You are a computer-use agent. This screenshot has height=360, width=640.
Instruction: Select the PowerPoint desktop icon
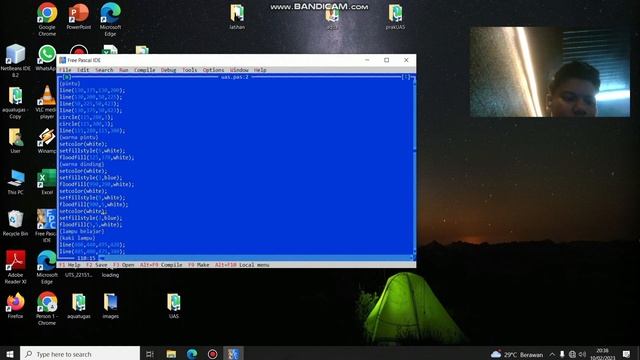point(78,16)
